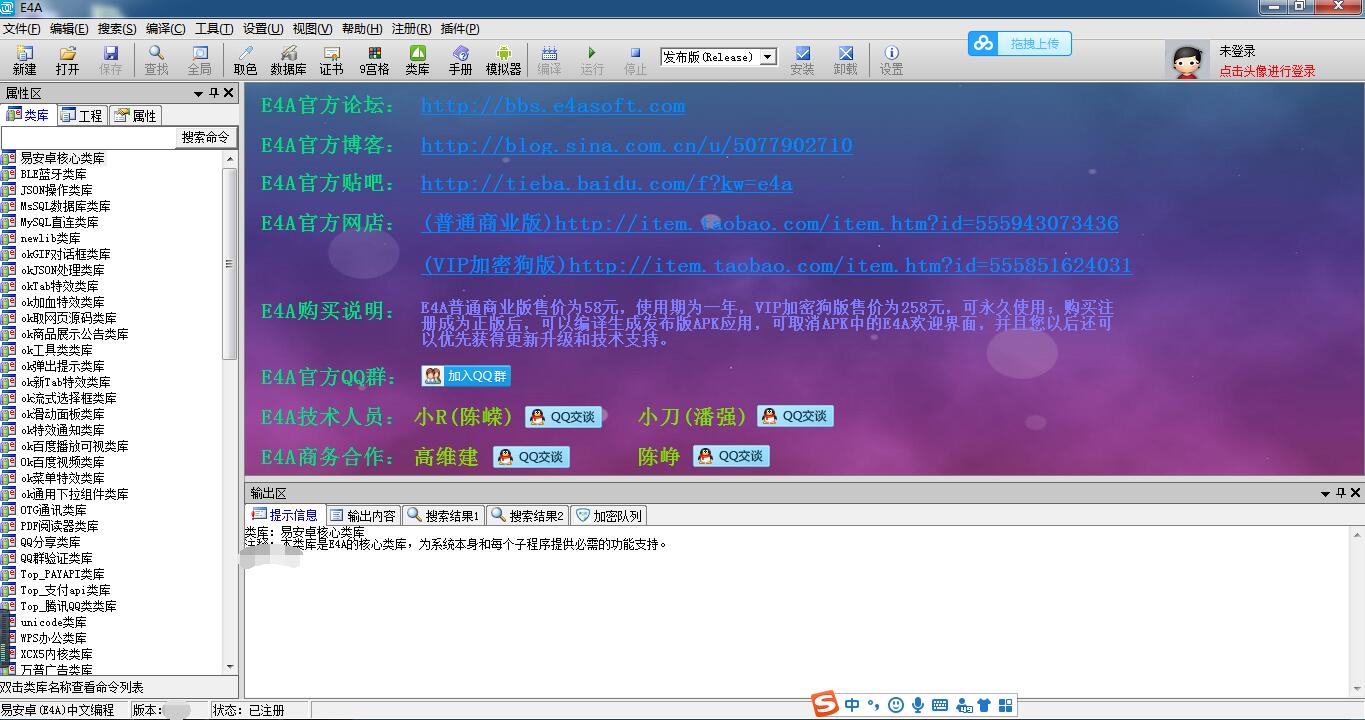Click the 搜索命令 button
The width and height of the screenshot is (1365, 720).
(205, 138)
